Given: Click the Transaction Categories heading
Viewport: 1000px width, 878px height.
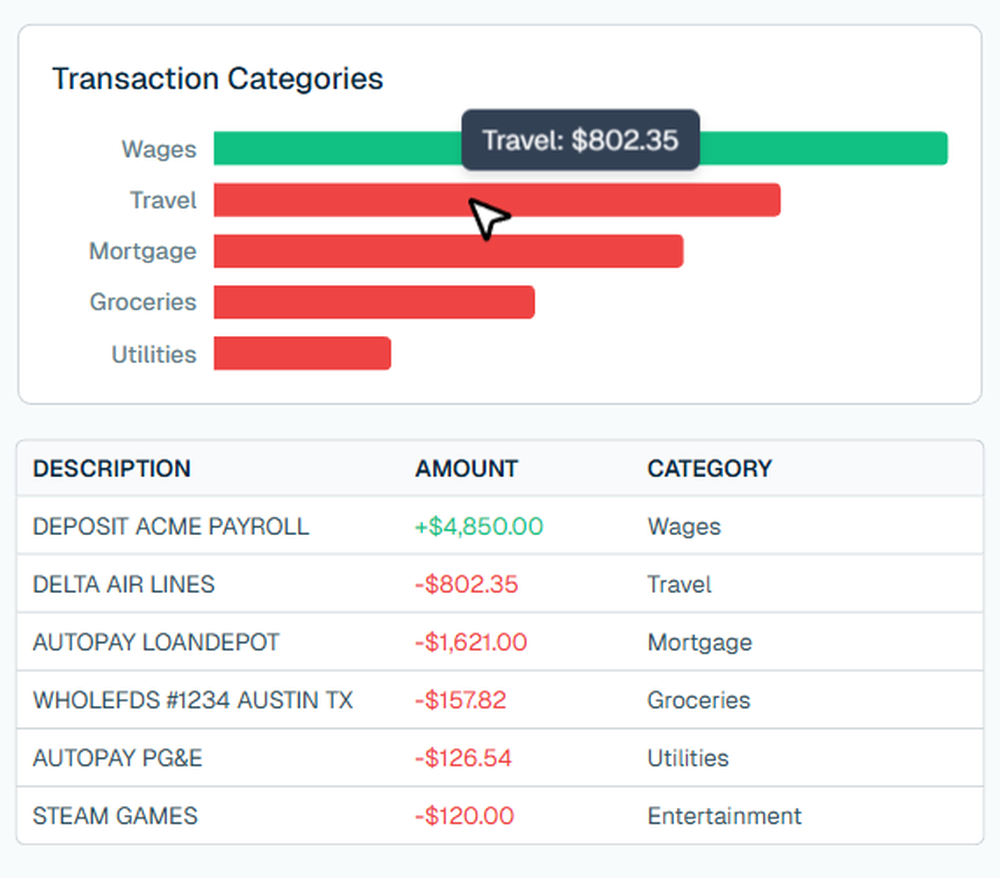Looking at the screenshot, I should 217,78.
